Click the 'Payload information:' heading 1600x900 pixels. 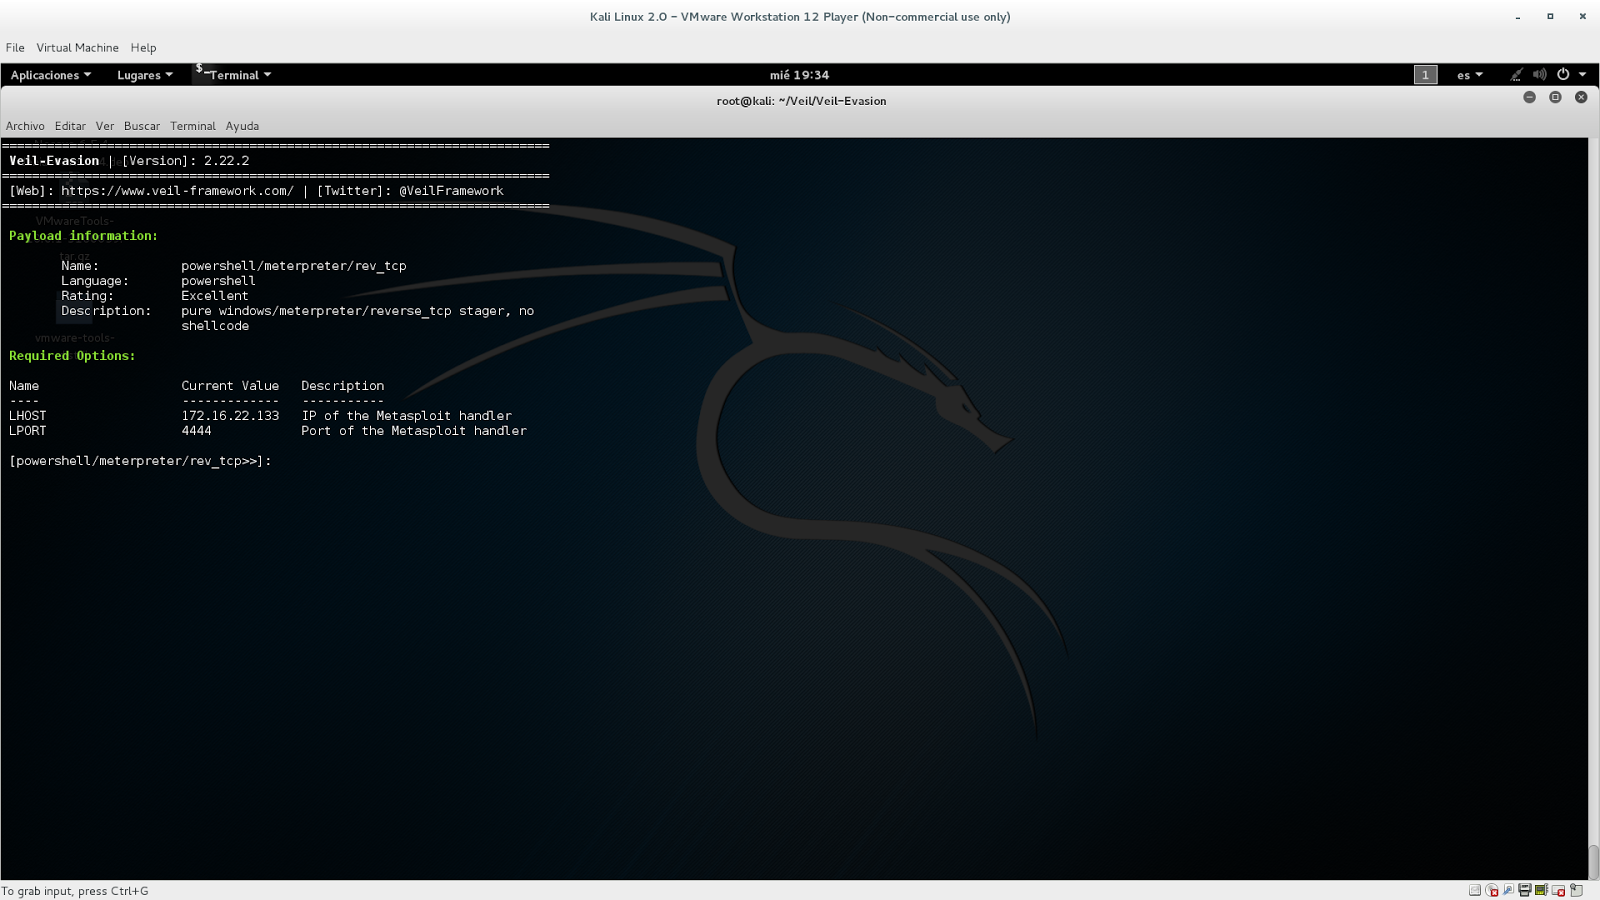83,236
